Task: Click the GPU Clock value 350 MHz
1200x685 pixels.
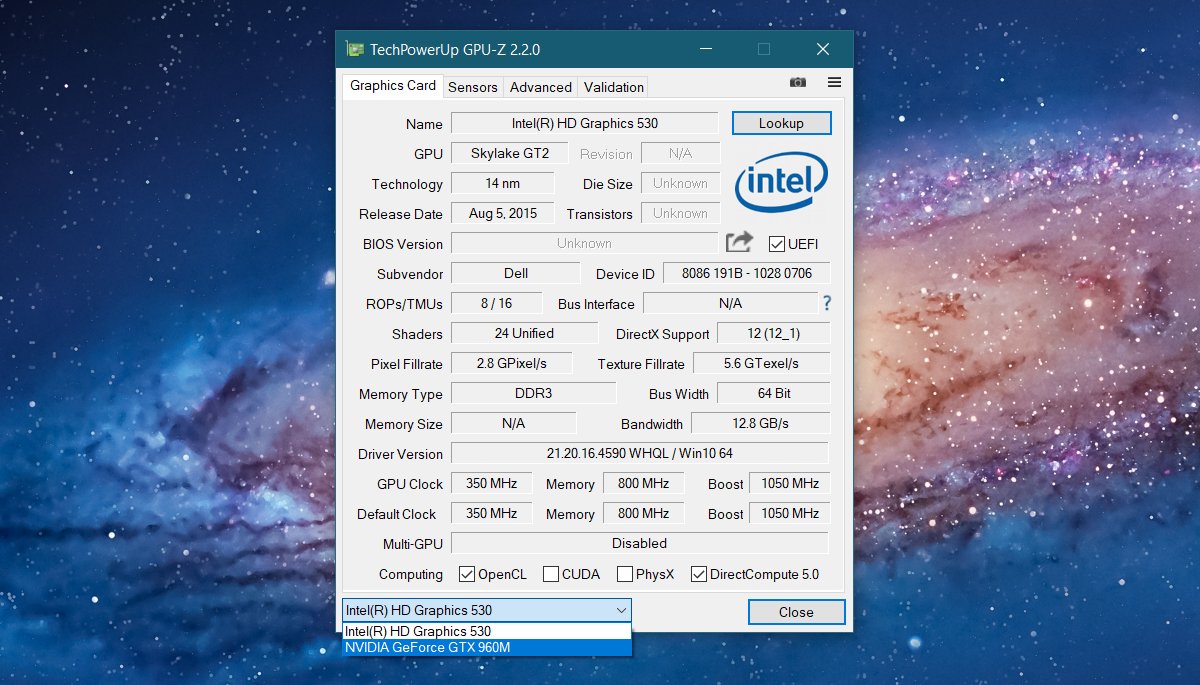Action: pyautogui.click(x=491, y=483)
